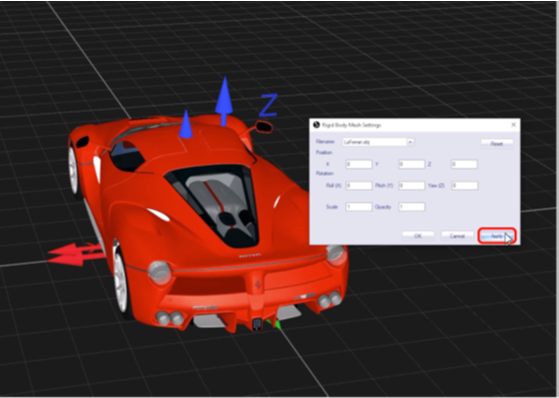Click the Pitch (Y) rotation field
Screen dimensions: 559x398
411,185
